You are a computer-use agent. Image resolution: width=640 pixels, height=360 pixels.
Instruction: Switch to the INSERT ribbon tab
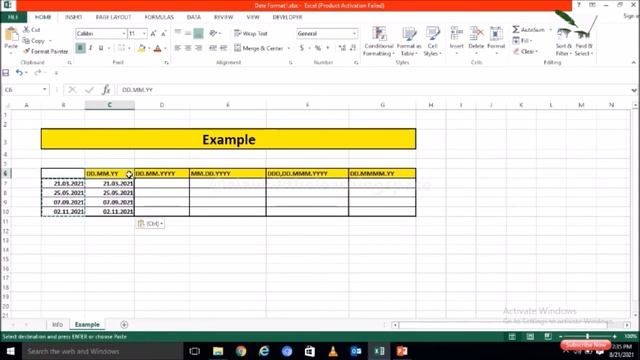click(73, 17)
